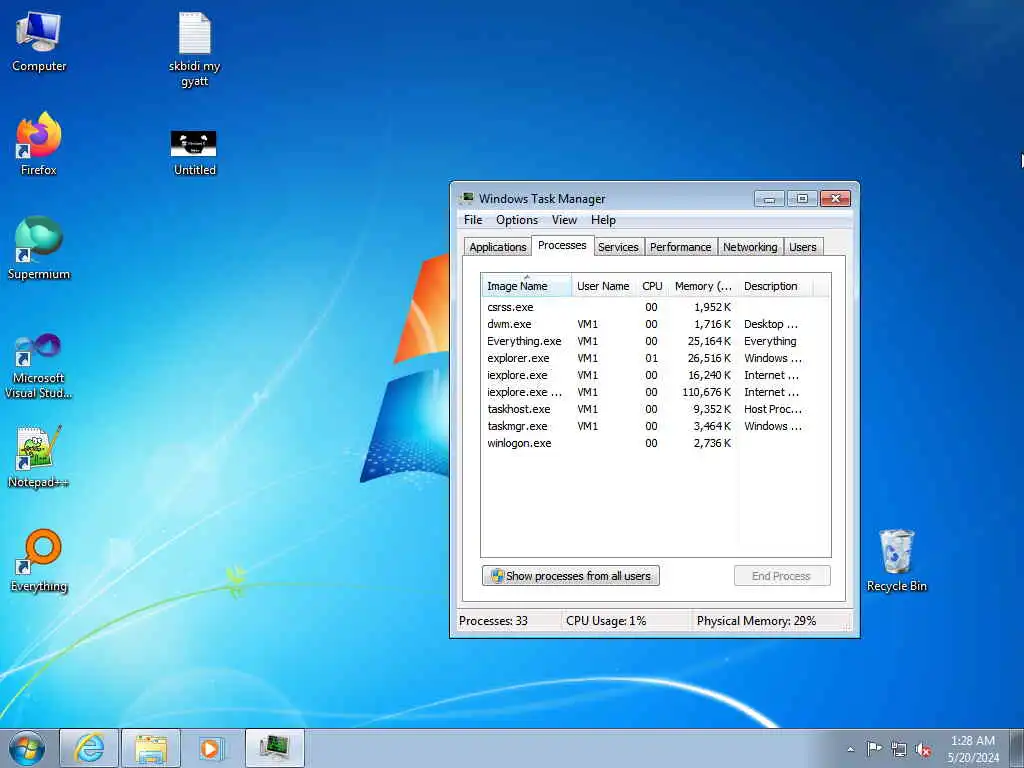1024x768 pixels.
Task: Open the File menu
Action: pos(473,220)
